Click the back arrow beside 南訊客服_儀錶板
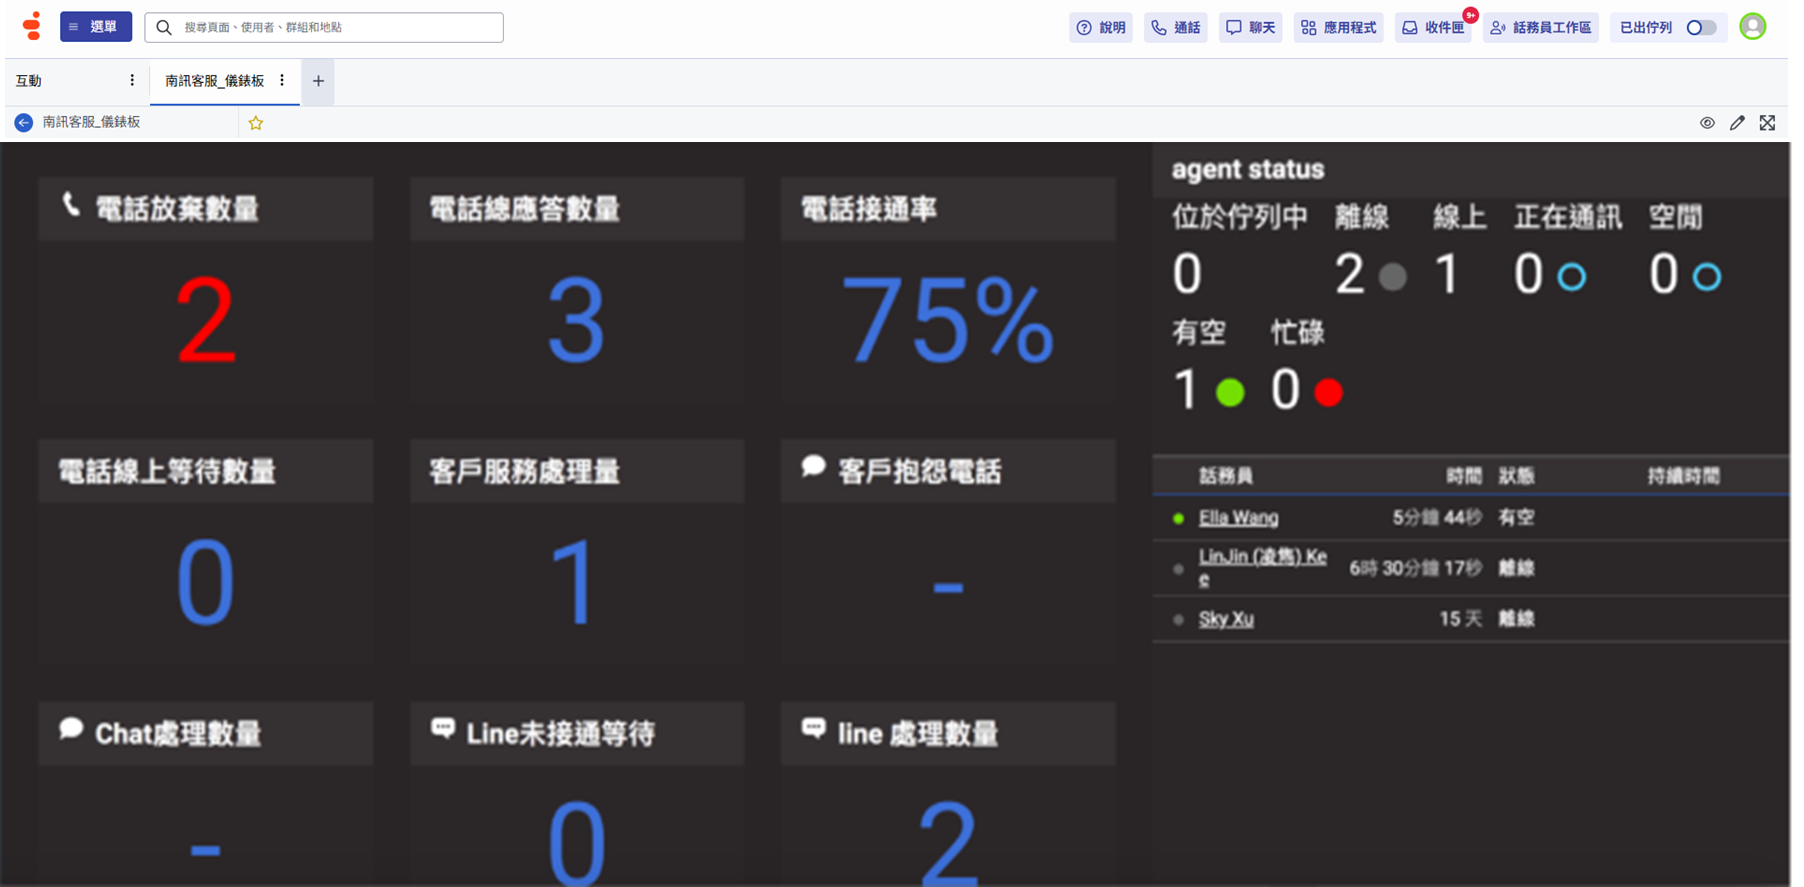Screen dimensions: 1804x887 coord(24,122)
